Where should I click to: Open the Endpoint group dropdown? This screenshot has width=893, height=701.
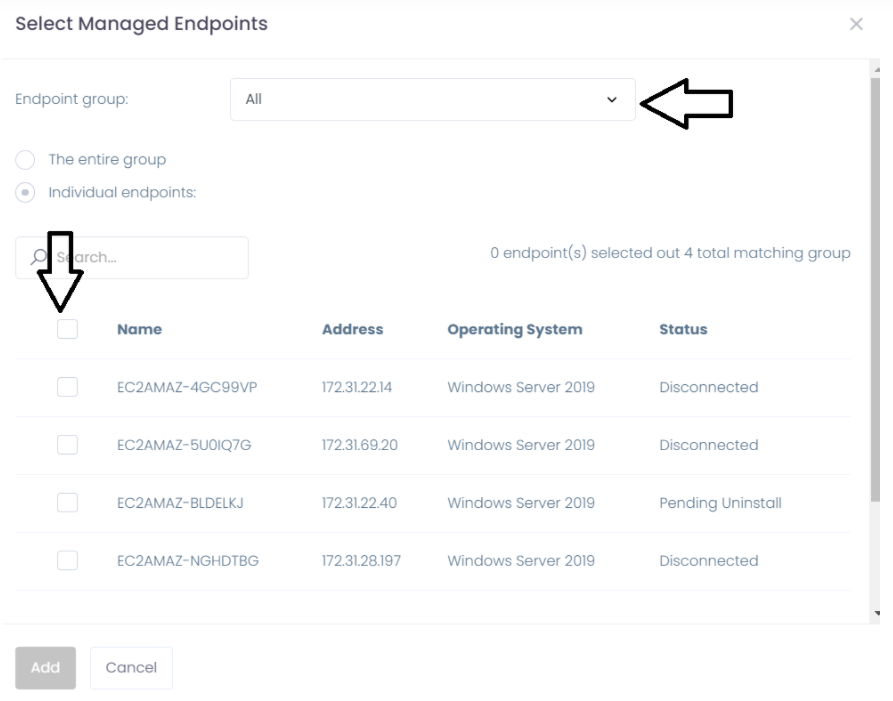tap(432, 100)
